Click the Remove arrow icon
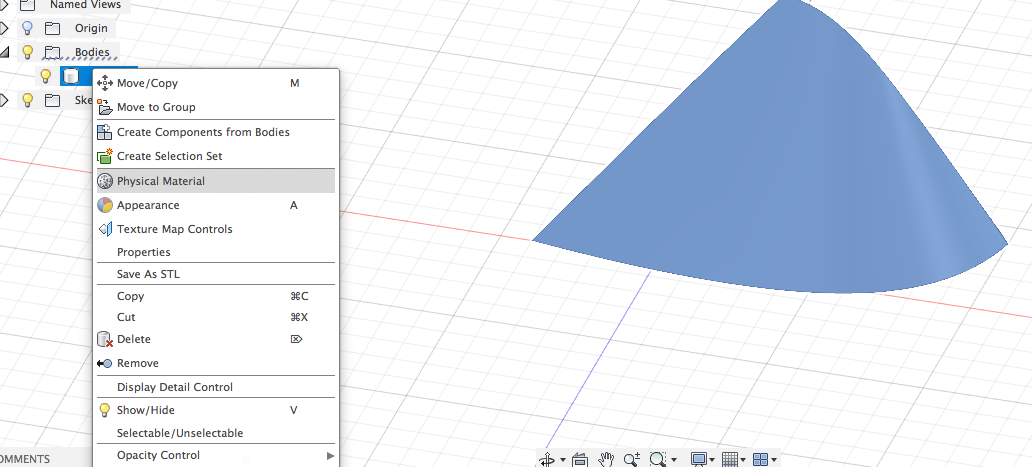1032x467 pixels. click(105, 363)
